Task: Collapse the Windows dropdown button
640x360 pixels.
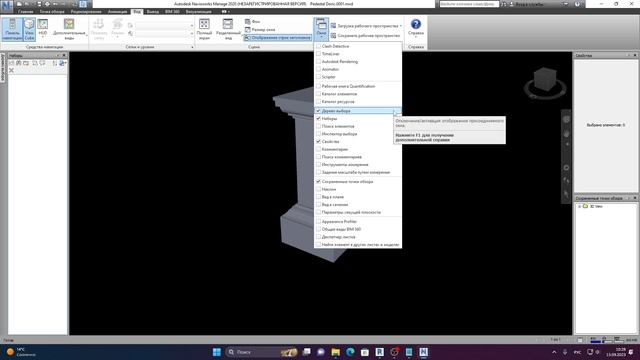Action: coord(321,29)
